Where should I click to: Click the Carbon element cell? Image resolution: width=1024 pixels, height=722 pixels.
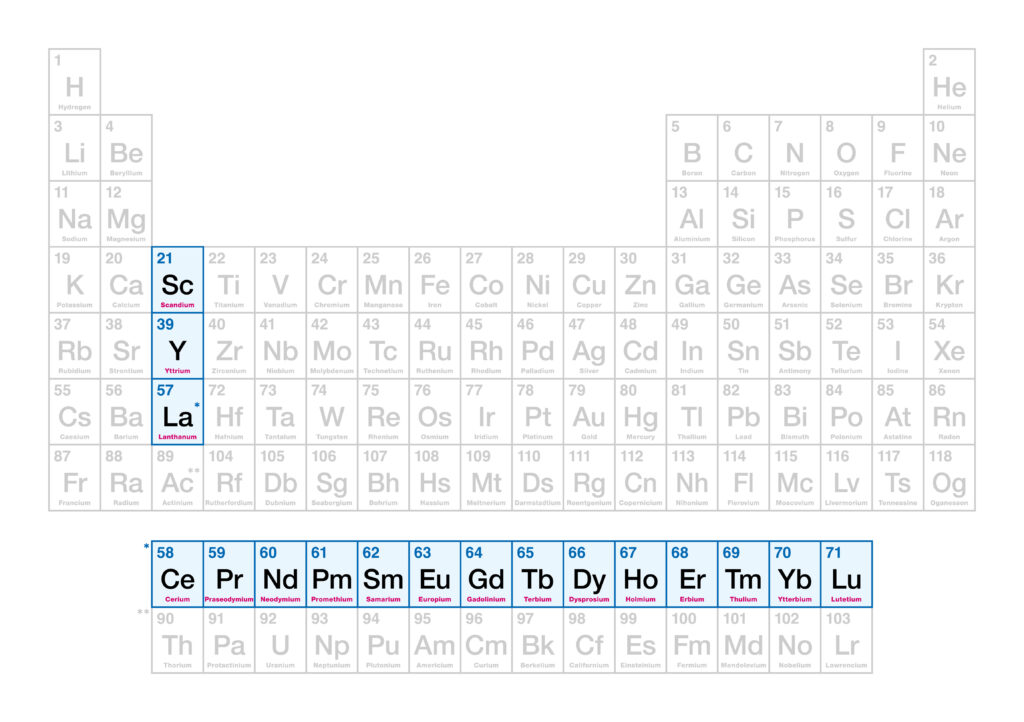pyautogui.click(x=743, y=148)
